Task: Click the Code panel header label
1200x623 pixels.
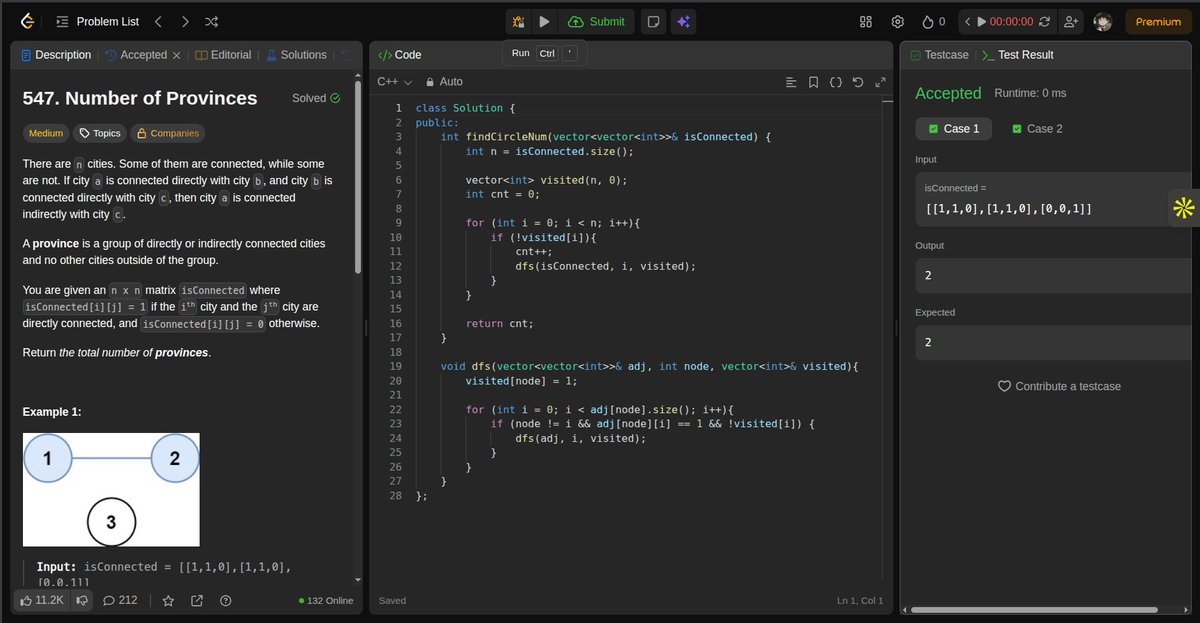Action: coord(400,55)
